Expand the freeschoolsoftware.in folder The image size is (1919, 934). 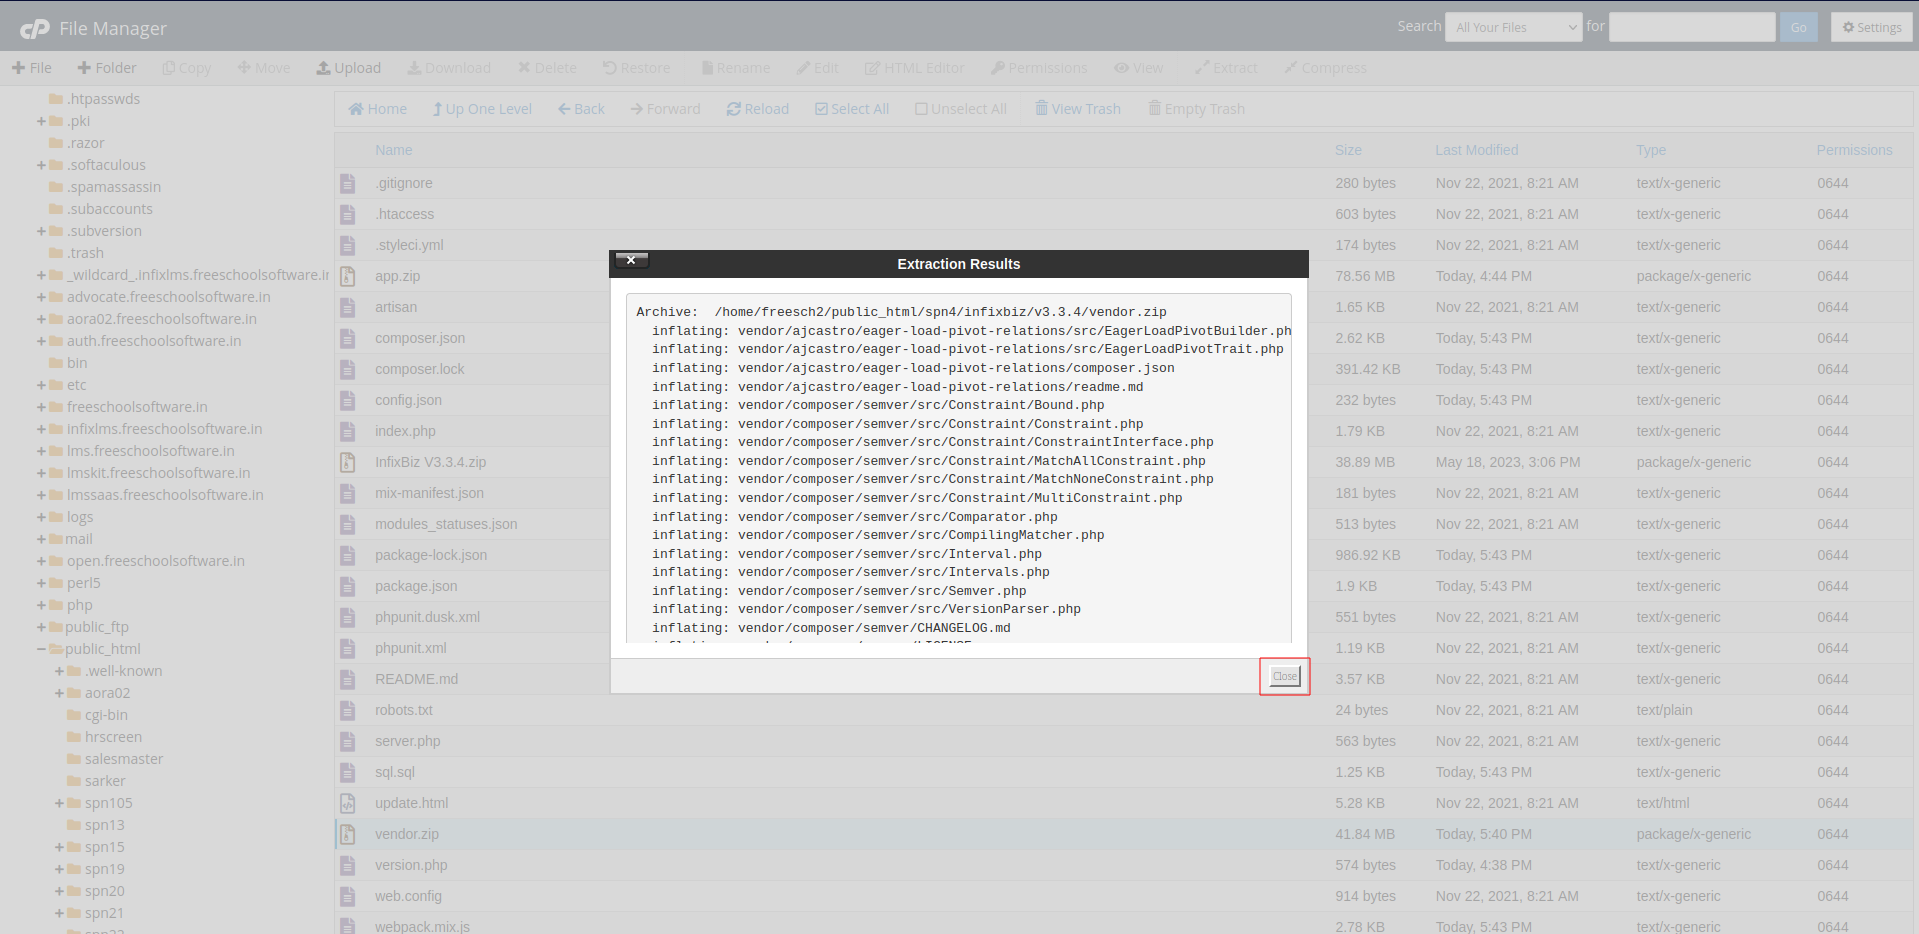(42, 407)
